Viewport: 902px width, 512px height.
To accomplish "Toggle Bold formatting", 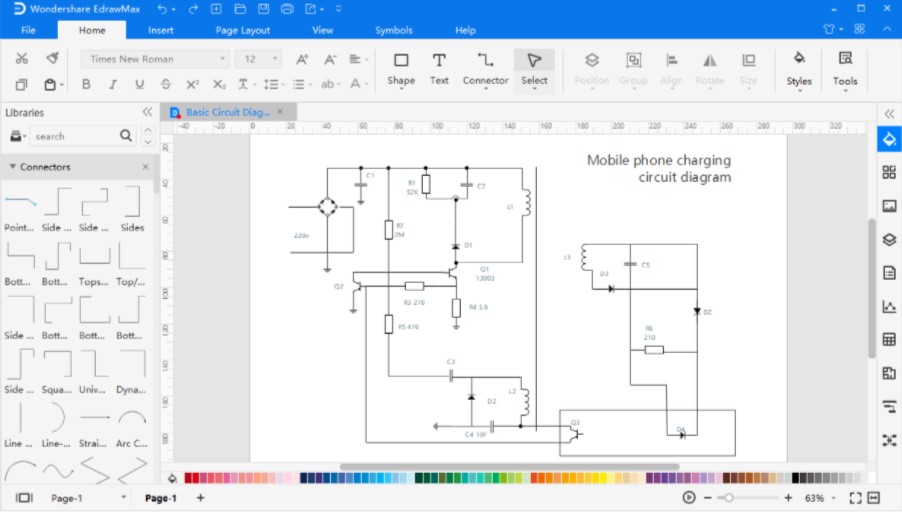I will click(86, 84).
